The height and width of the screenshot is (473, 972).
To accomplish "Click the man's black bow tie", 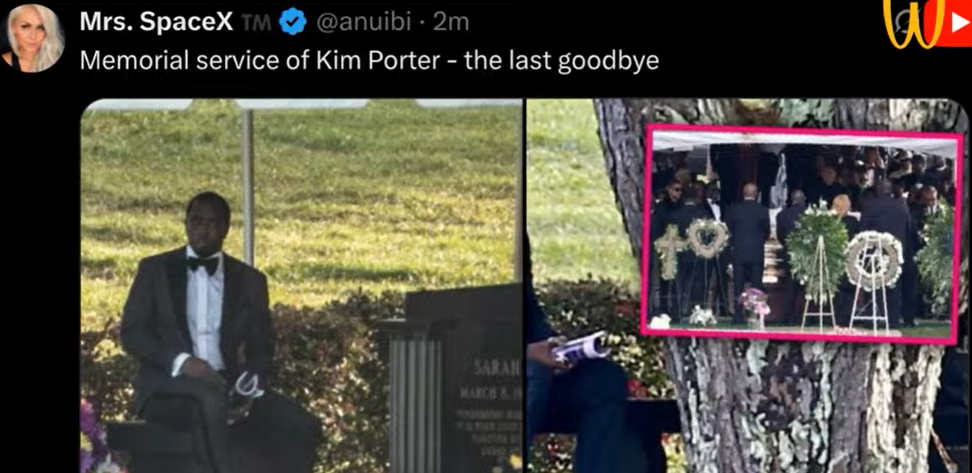I will (203, 265).
